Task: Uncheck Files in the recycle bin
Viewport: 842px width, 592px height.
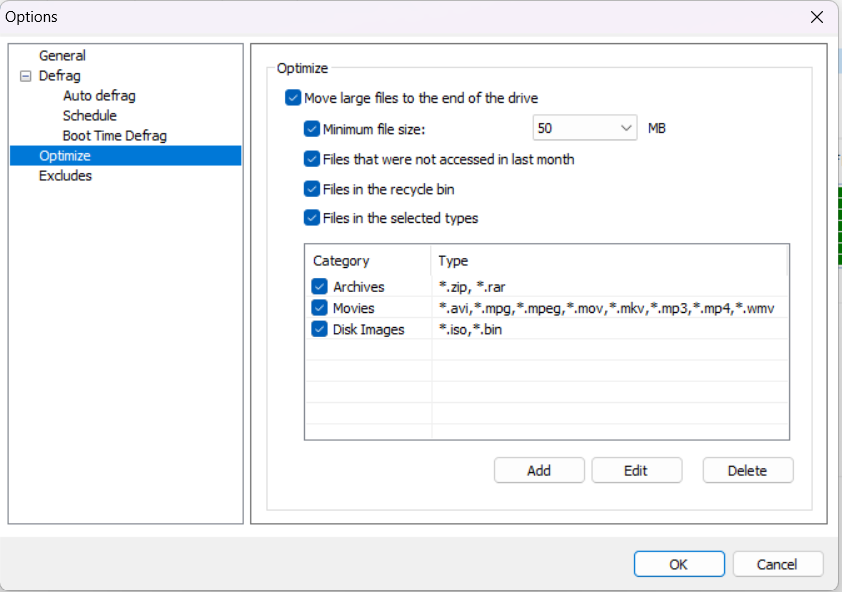Action: click(312, 189)
